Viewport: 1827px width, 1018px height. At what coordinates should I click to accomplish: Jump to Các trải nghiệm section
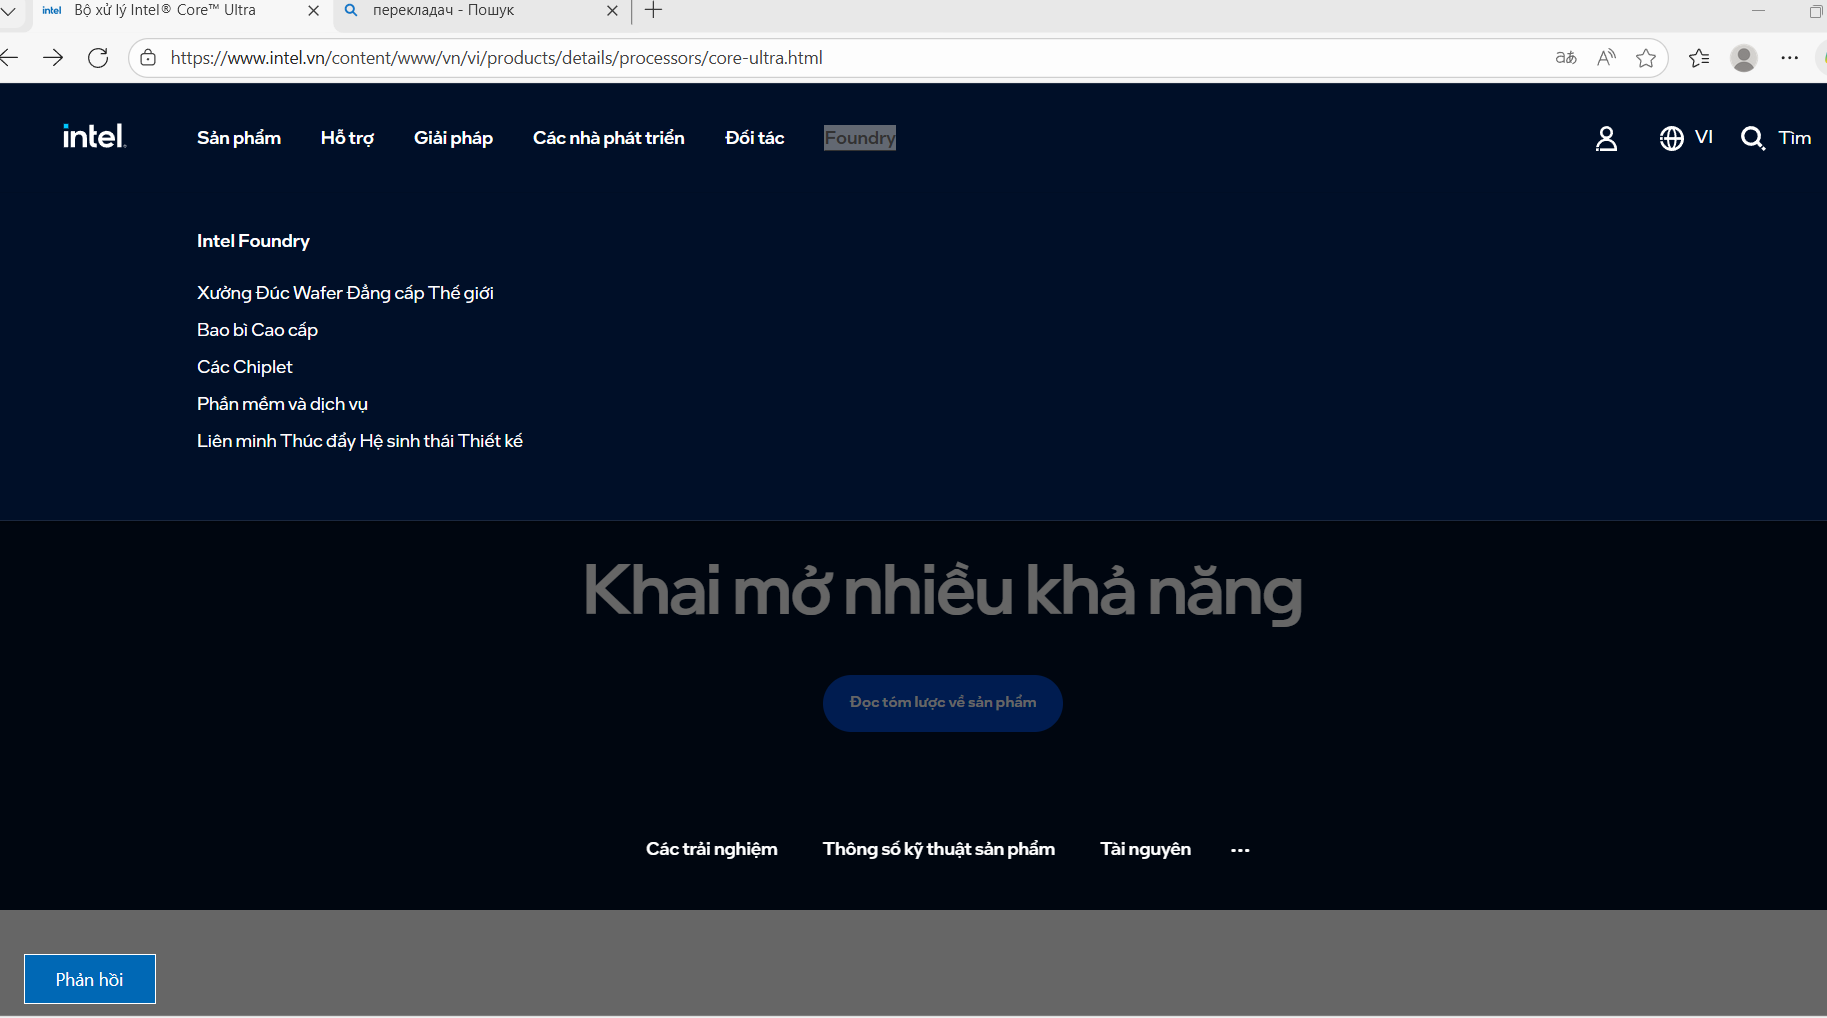(x=712, y=849)
